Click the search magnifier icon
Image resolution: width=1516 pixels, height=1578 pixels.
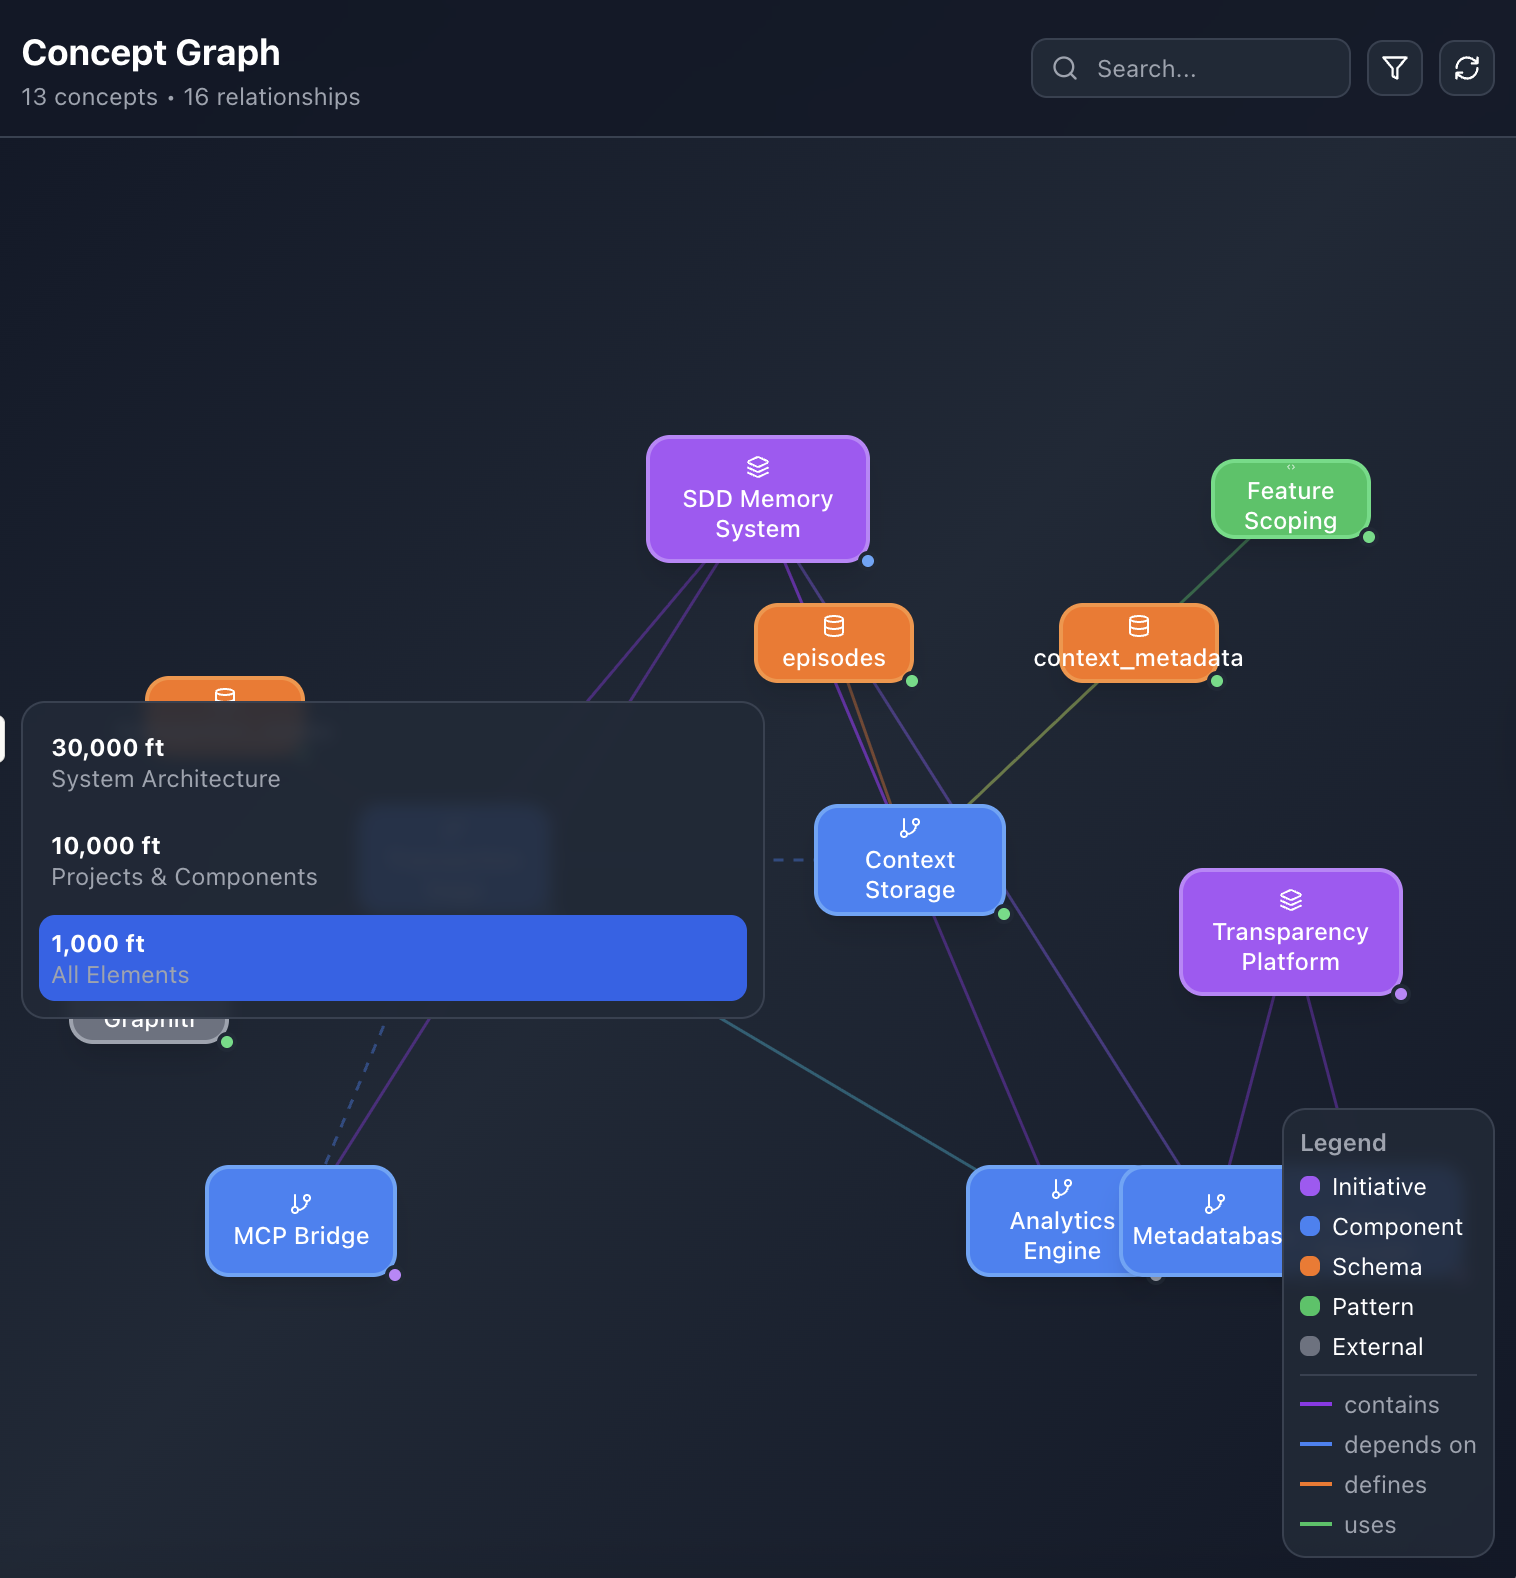[x=1065, y=68]
